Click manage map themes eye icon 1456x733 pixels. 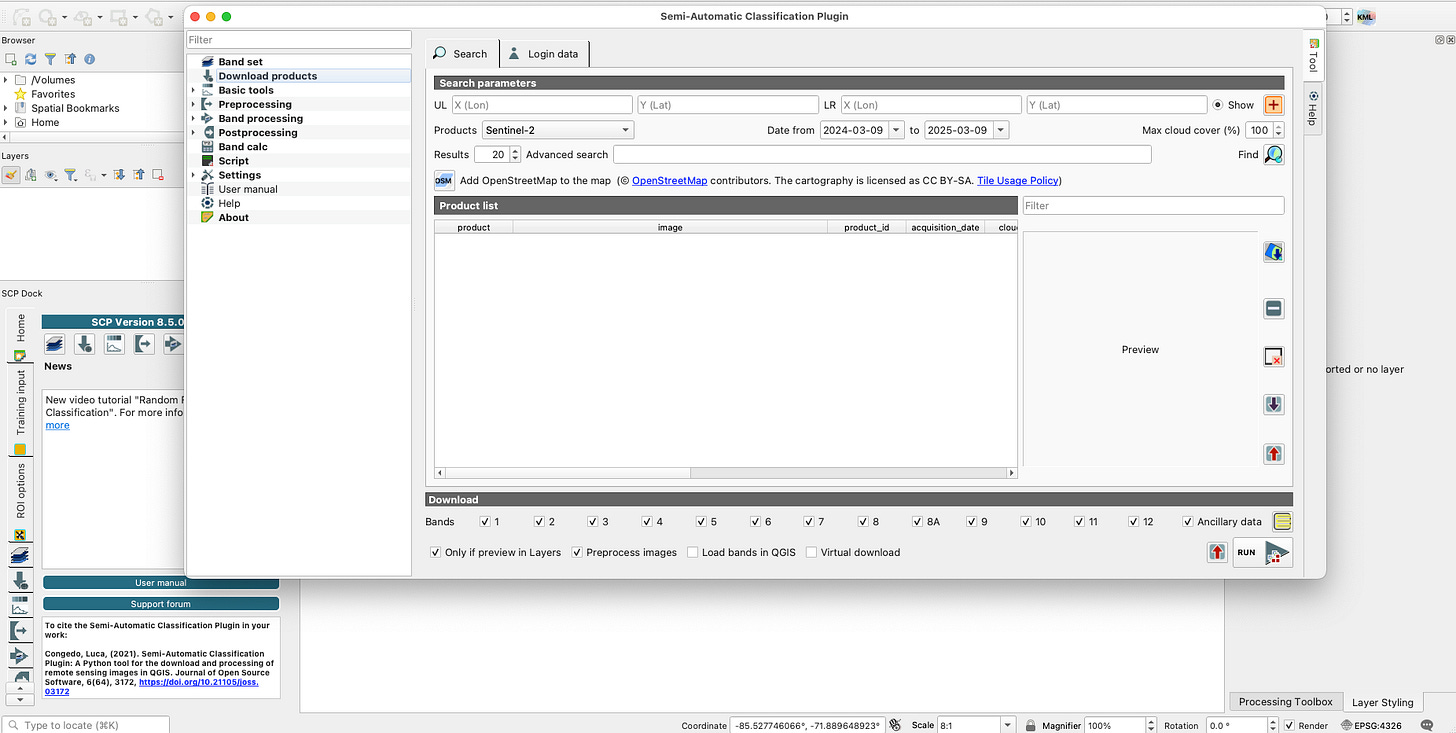point(51,175)
